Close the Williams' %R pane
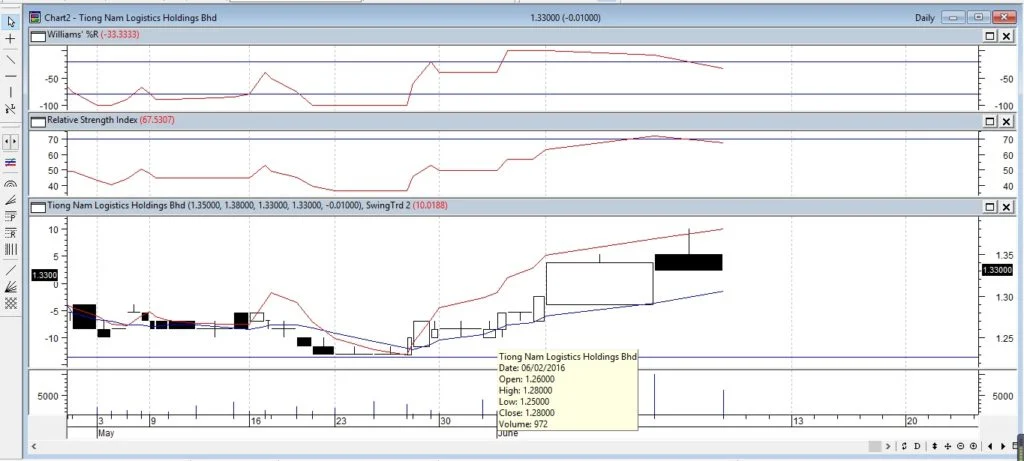This screenshot has width=1024, height=461. point(1006,37)
